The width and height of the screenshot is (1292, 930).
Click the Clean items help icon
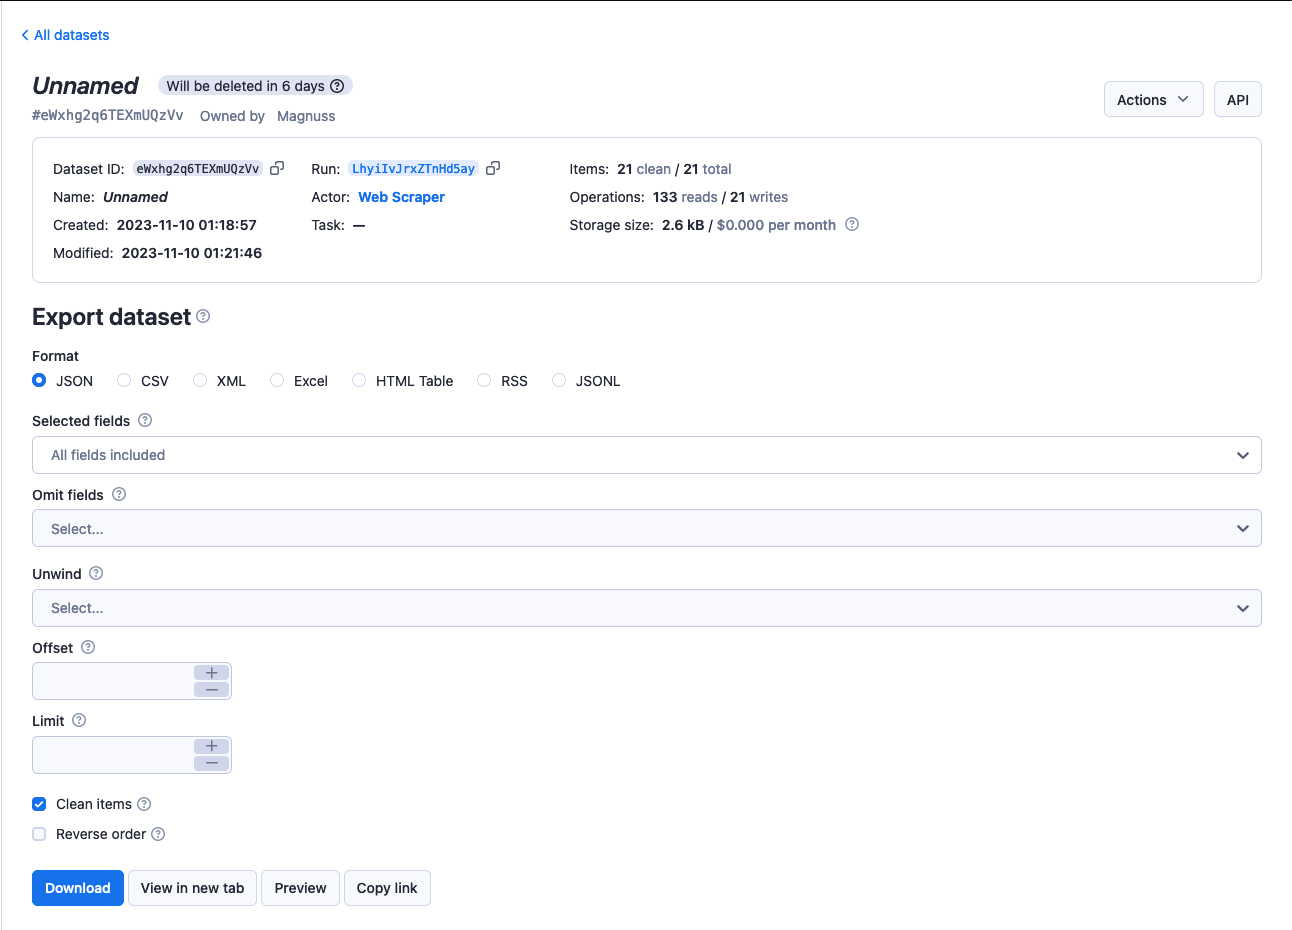coord(144,804)
